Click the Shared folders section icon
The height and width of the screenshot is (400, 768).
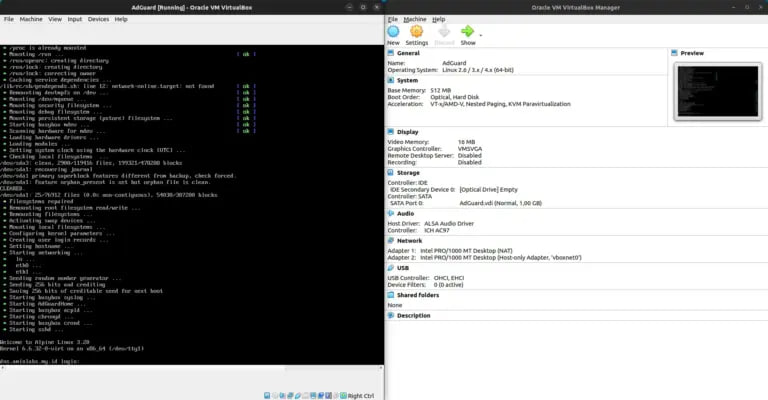[391, 295]
